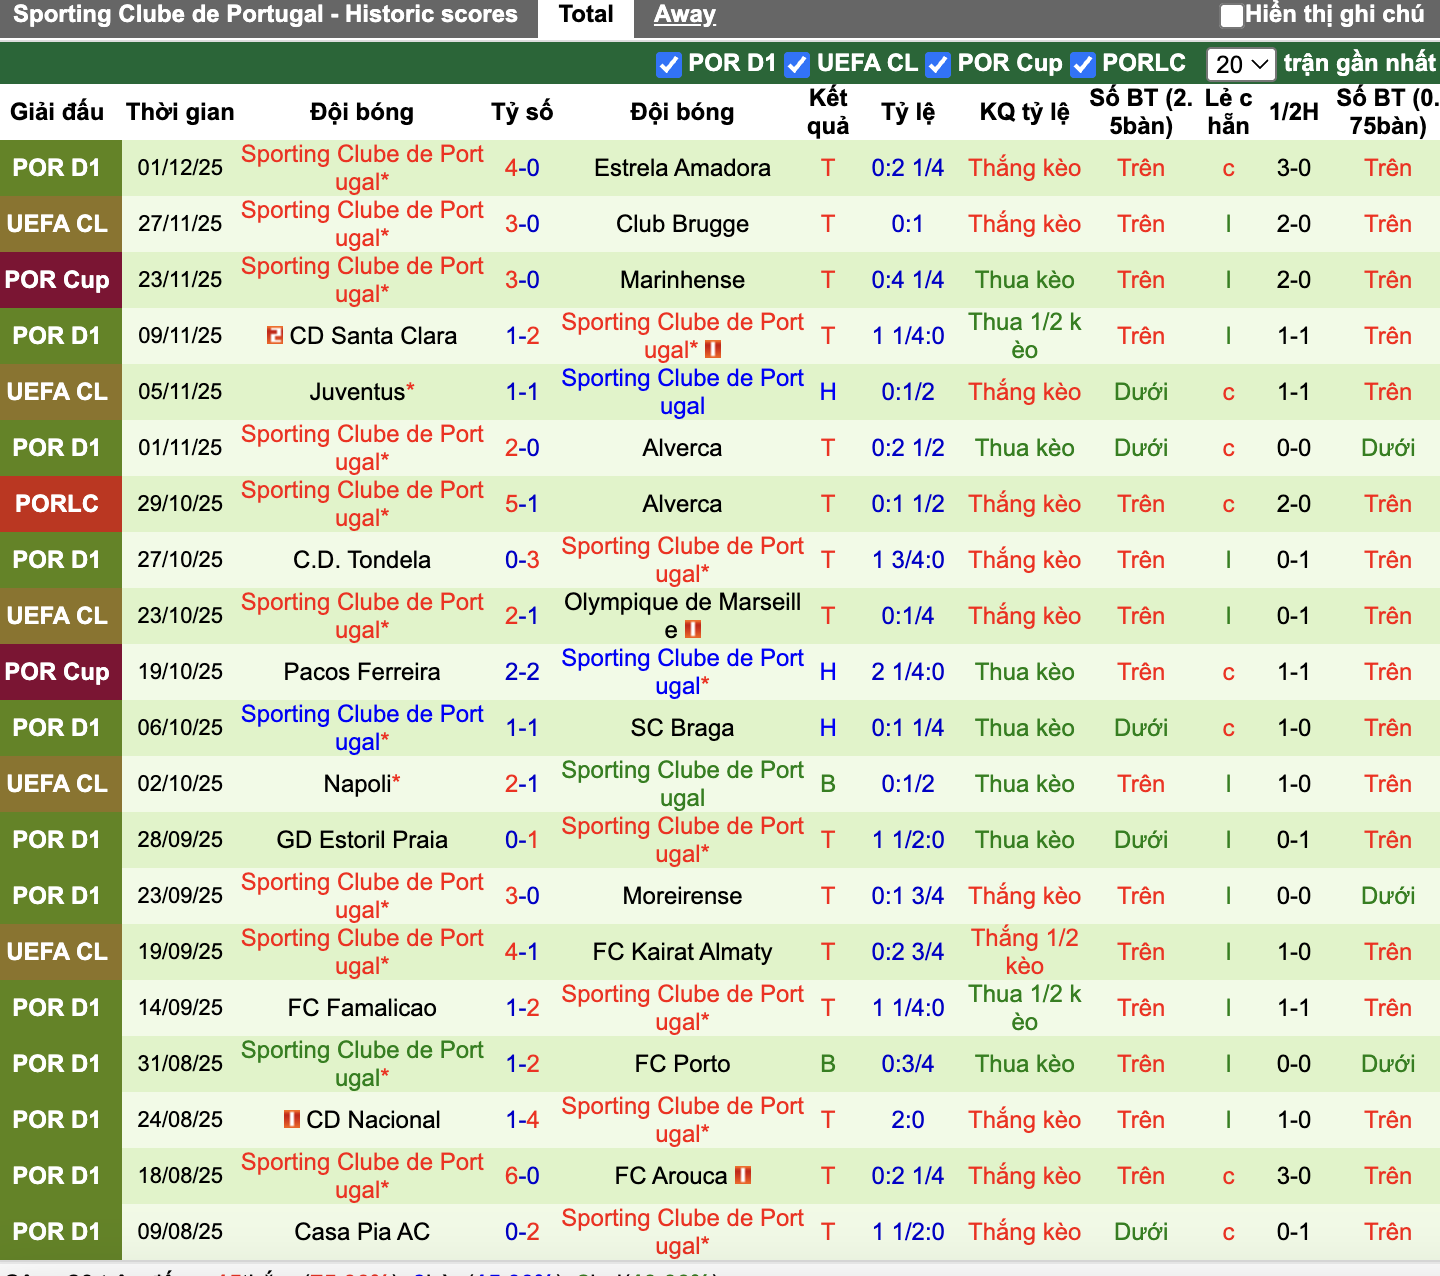Click the FC Famalicao team name
Viewport: 1440px width, 1276px height.
point(362,1008)
